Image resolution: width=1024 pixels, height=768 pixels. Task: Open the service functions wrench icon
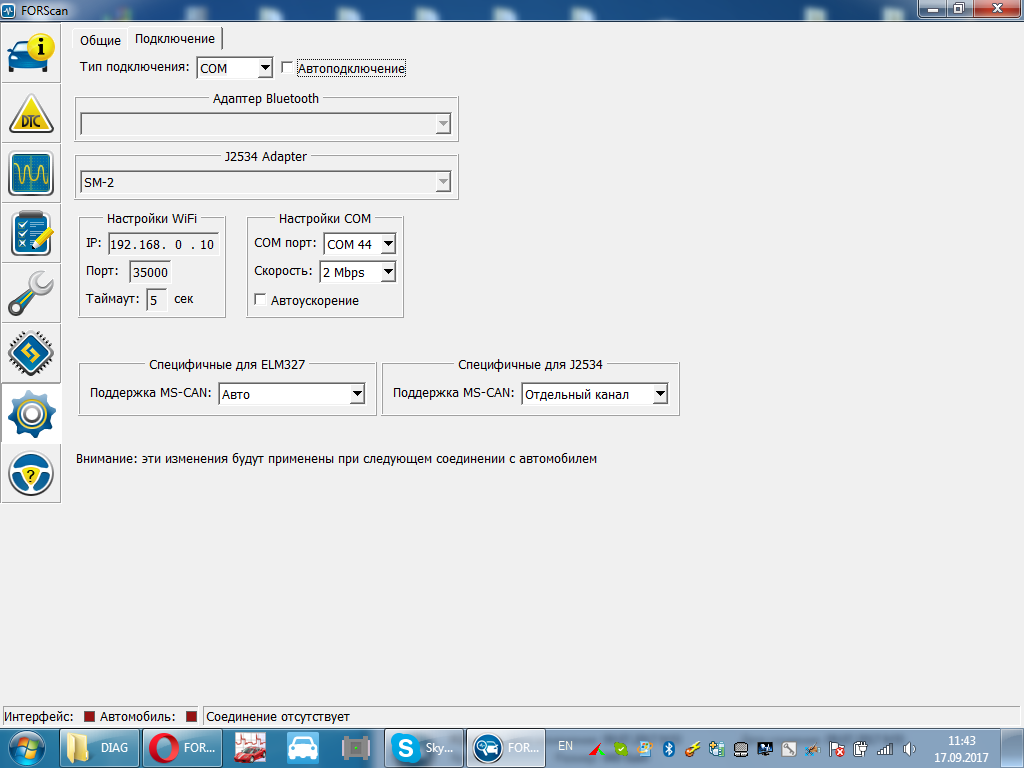click(30, 293)
